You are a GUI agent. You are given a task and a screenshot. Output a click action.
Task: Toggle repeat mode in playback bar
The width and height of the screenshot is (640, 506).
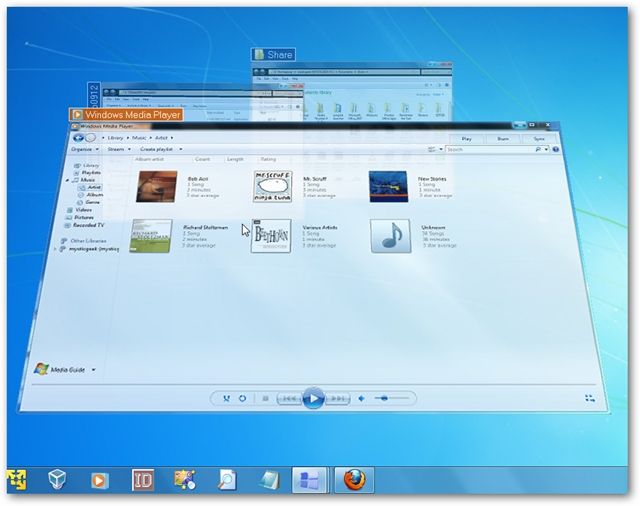(242, 398)
